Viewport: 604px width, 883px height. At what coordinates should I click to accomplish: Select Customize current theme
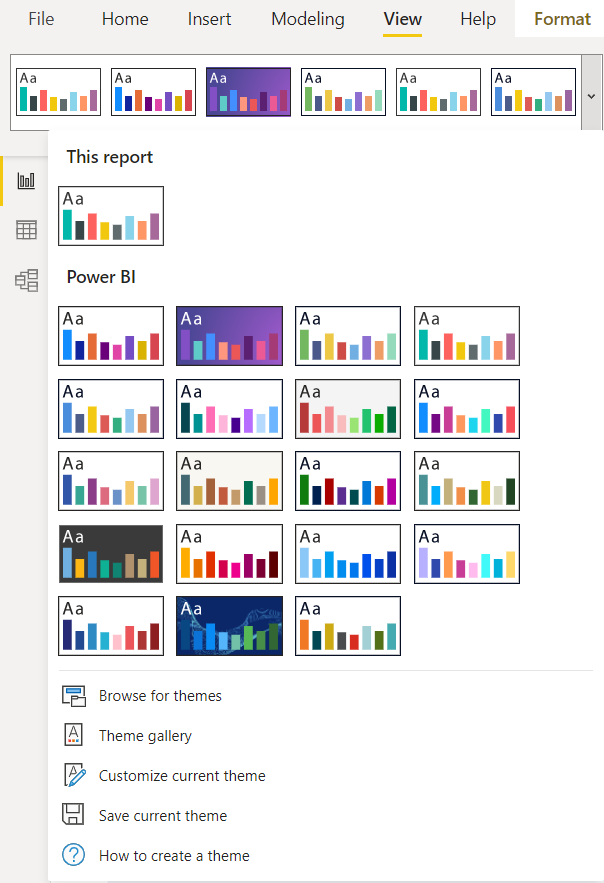(182, 774)
